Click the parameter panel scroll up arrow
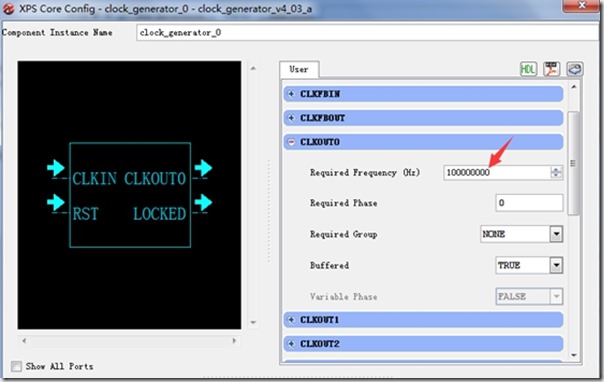The width and height of the screenshot is (604, 382). point(574,87)
